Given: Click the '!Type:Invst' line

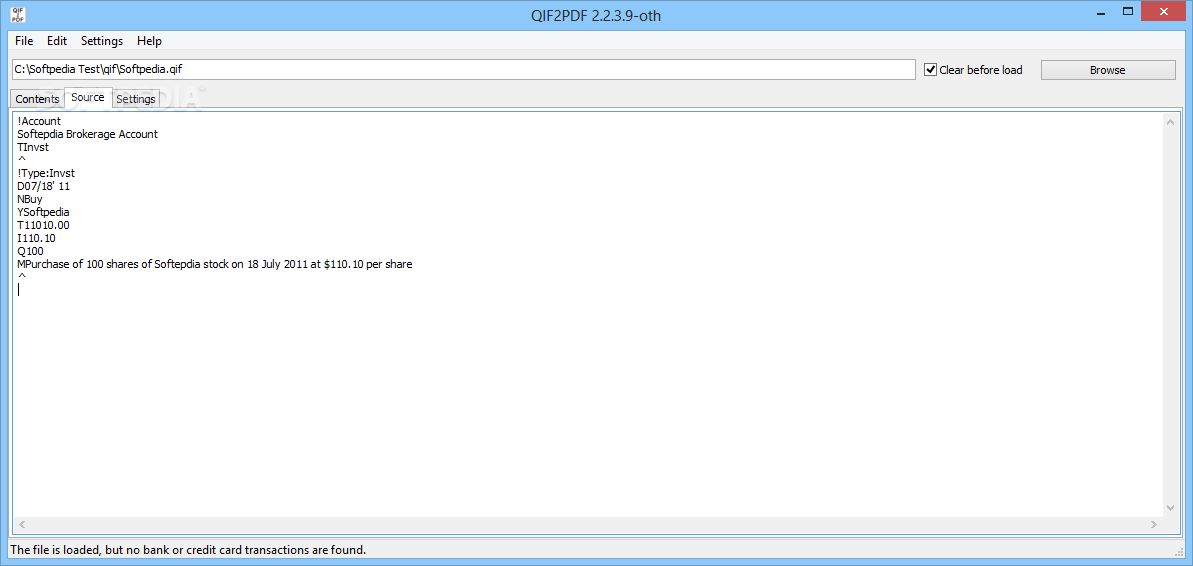Looking at the screenshot, I should [x=46, y=173].
